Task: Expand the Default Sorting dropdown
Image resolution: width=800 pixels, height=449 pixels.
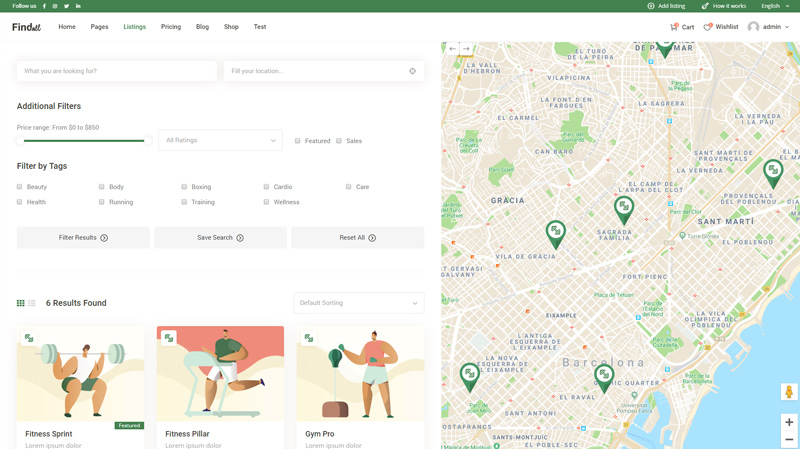Action: pos(358,303)
